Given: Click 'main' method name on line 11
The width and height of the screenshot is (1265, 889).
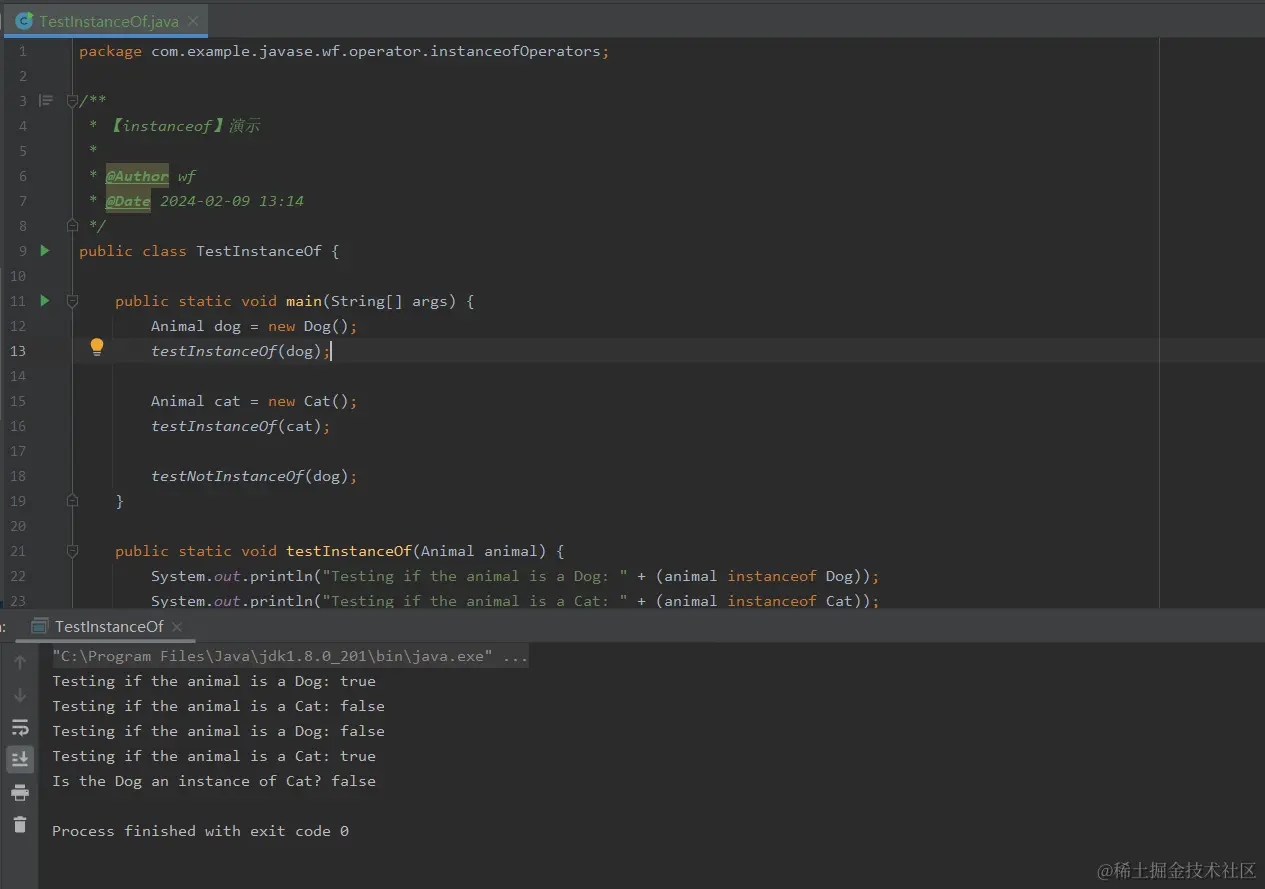Looking at the screenshot, I should click(x=304, y=301).
